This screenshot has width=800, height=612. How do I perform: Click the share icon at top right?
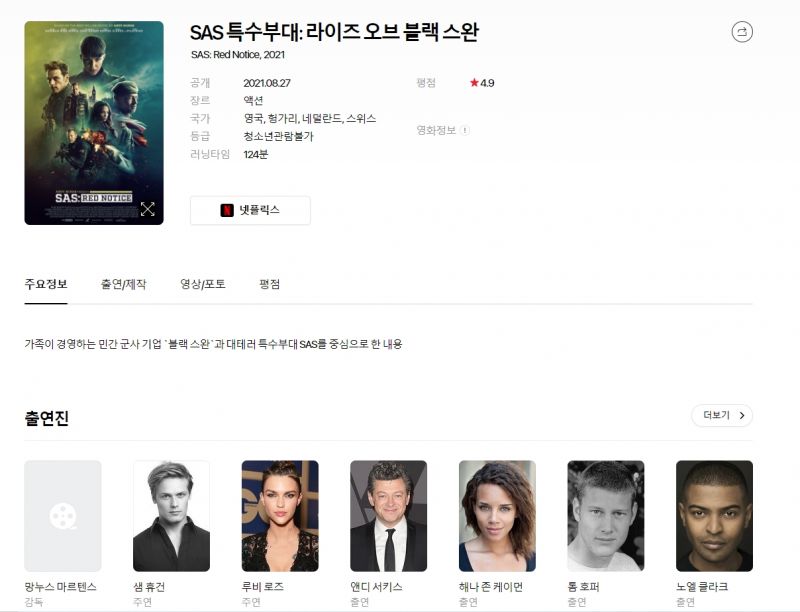(742, 32)
